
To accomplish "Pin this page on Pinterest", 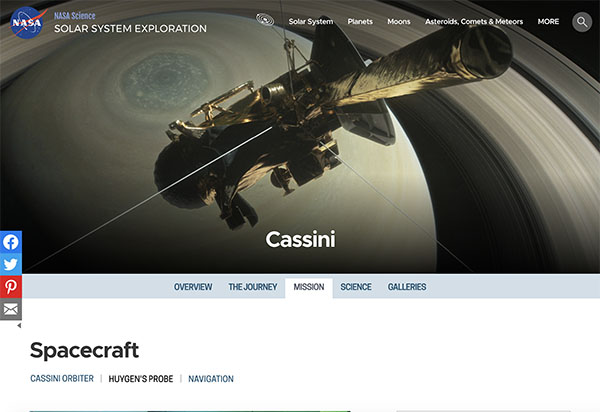I will pos(11,287).
